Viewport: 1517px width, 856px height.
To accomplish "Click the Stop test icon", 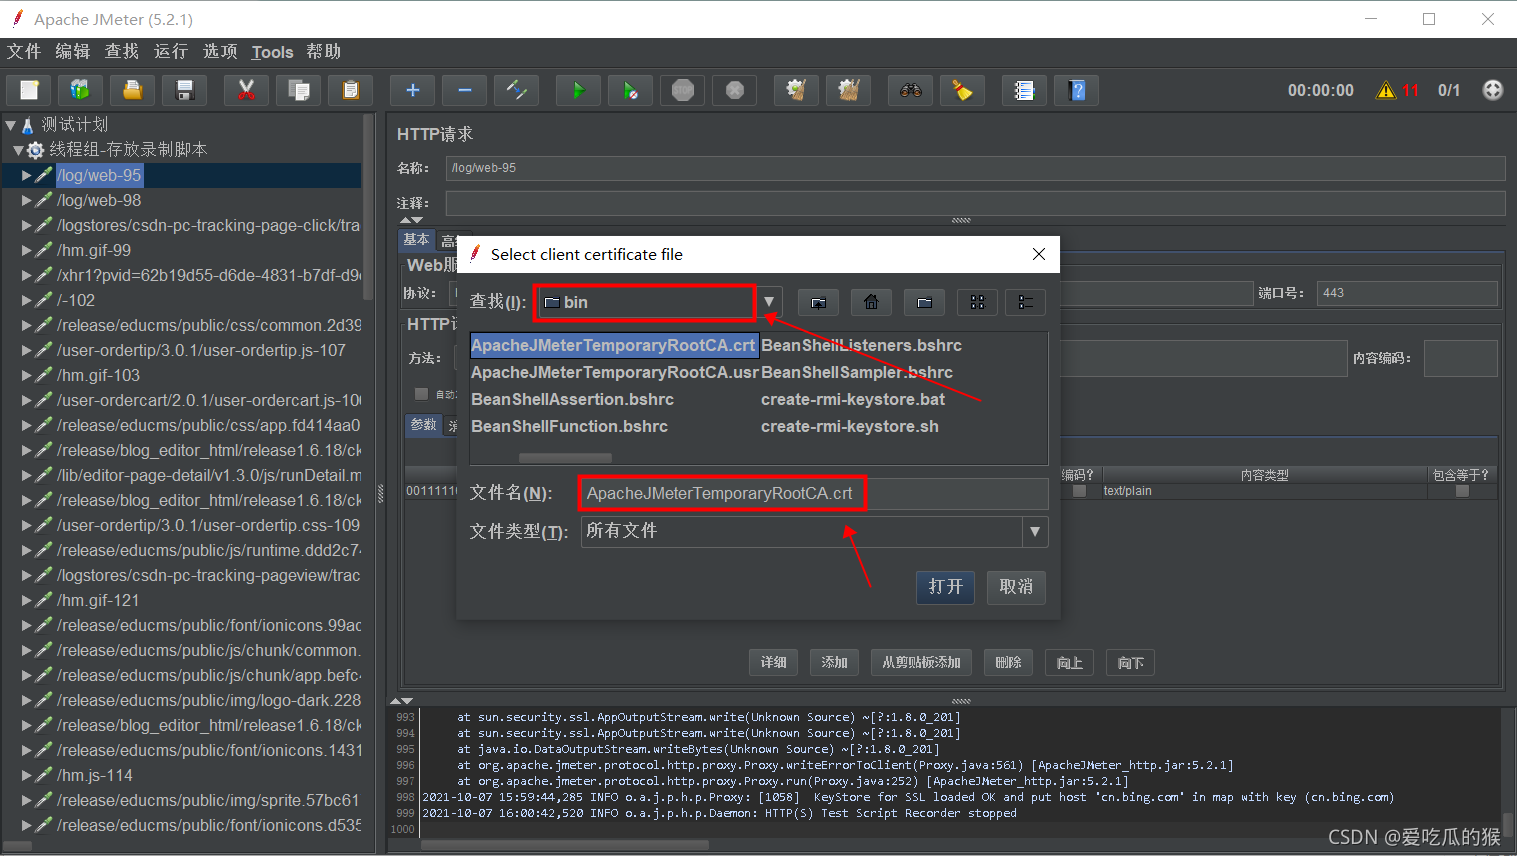I will pos(682,90).
